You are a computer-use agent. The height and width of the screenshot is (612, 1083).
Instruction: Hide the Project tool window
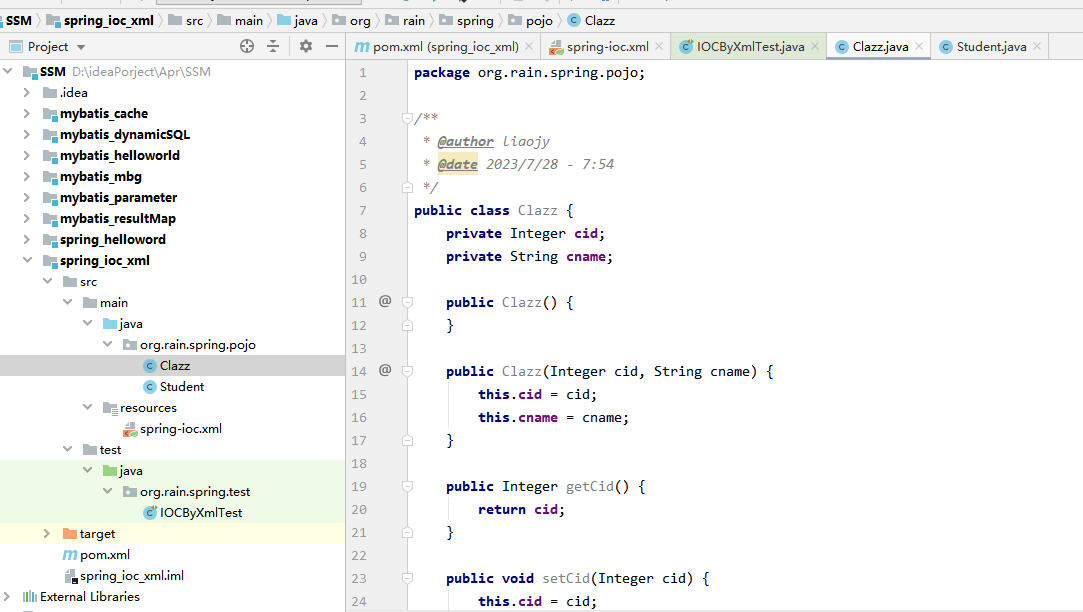pyautogui.click(x=332, y=46)
